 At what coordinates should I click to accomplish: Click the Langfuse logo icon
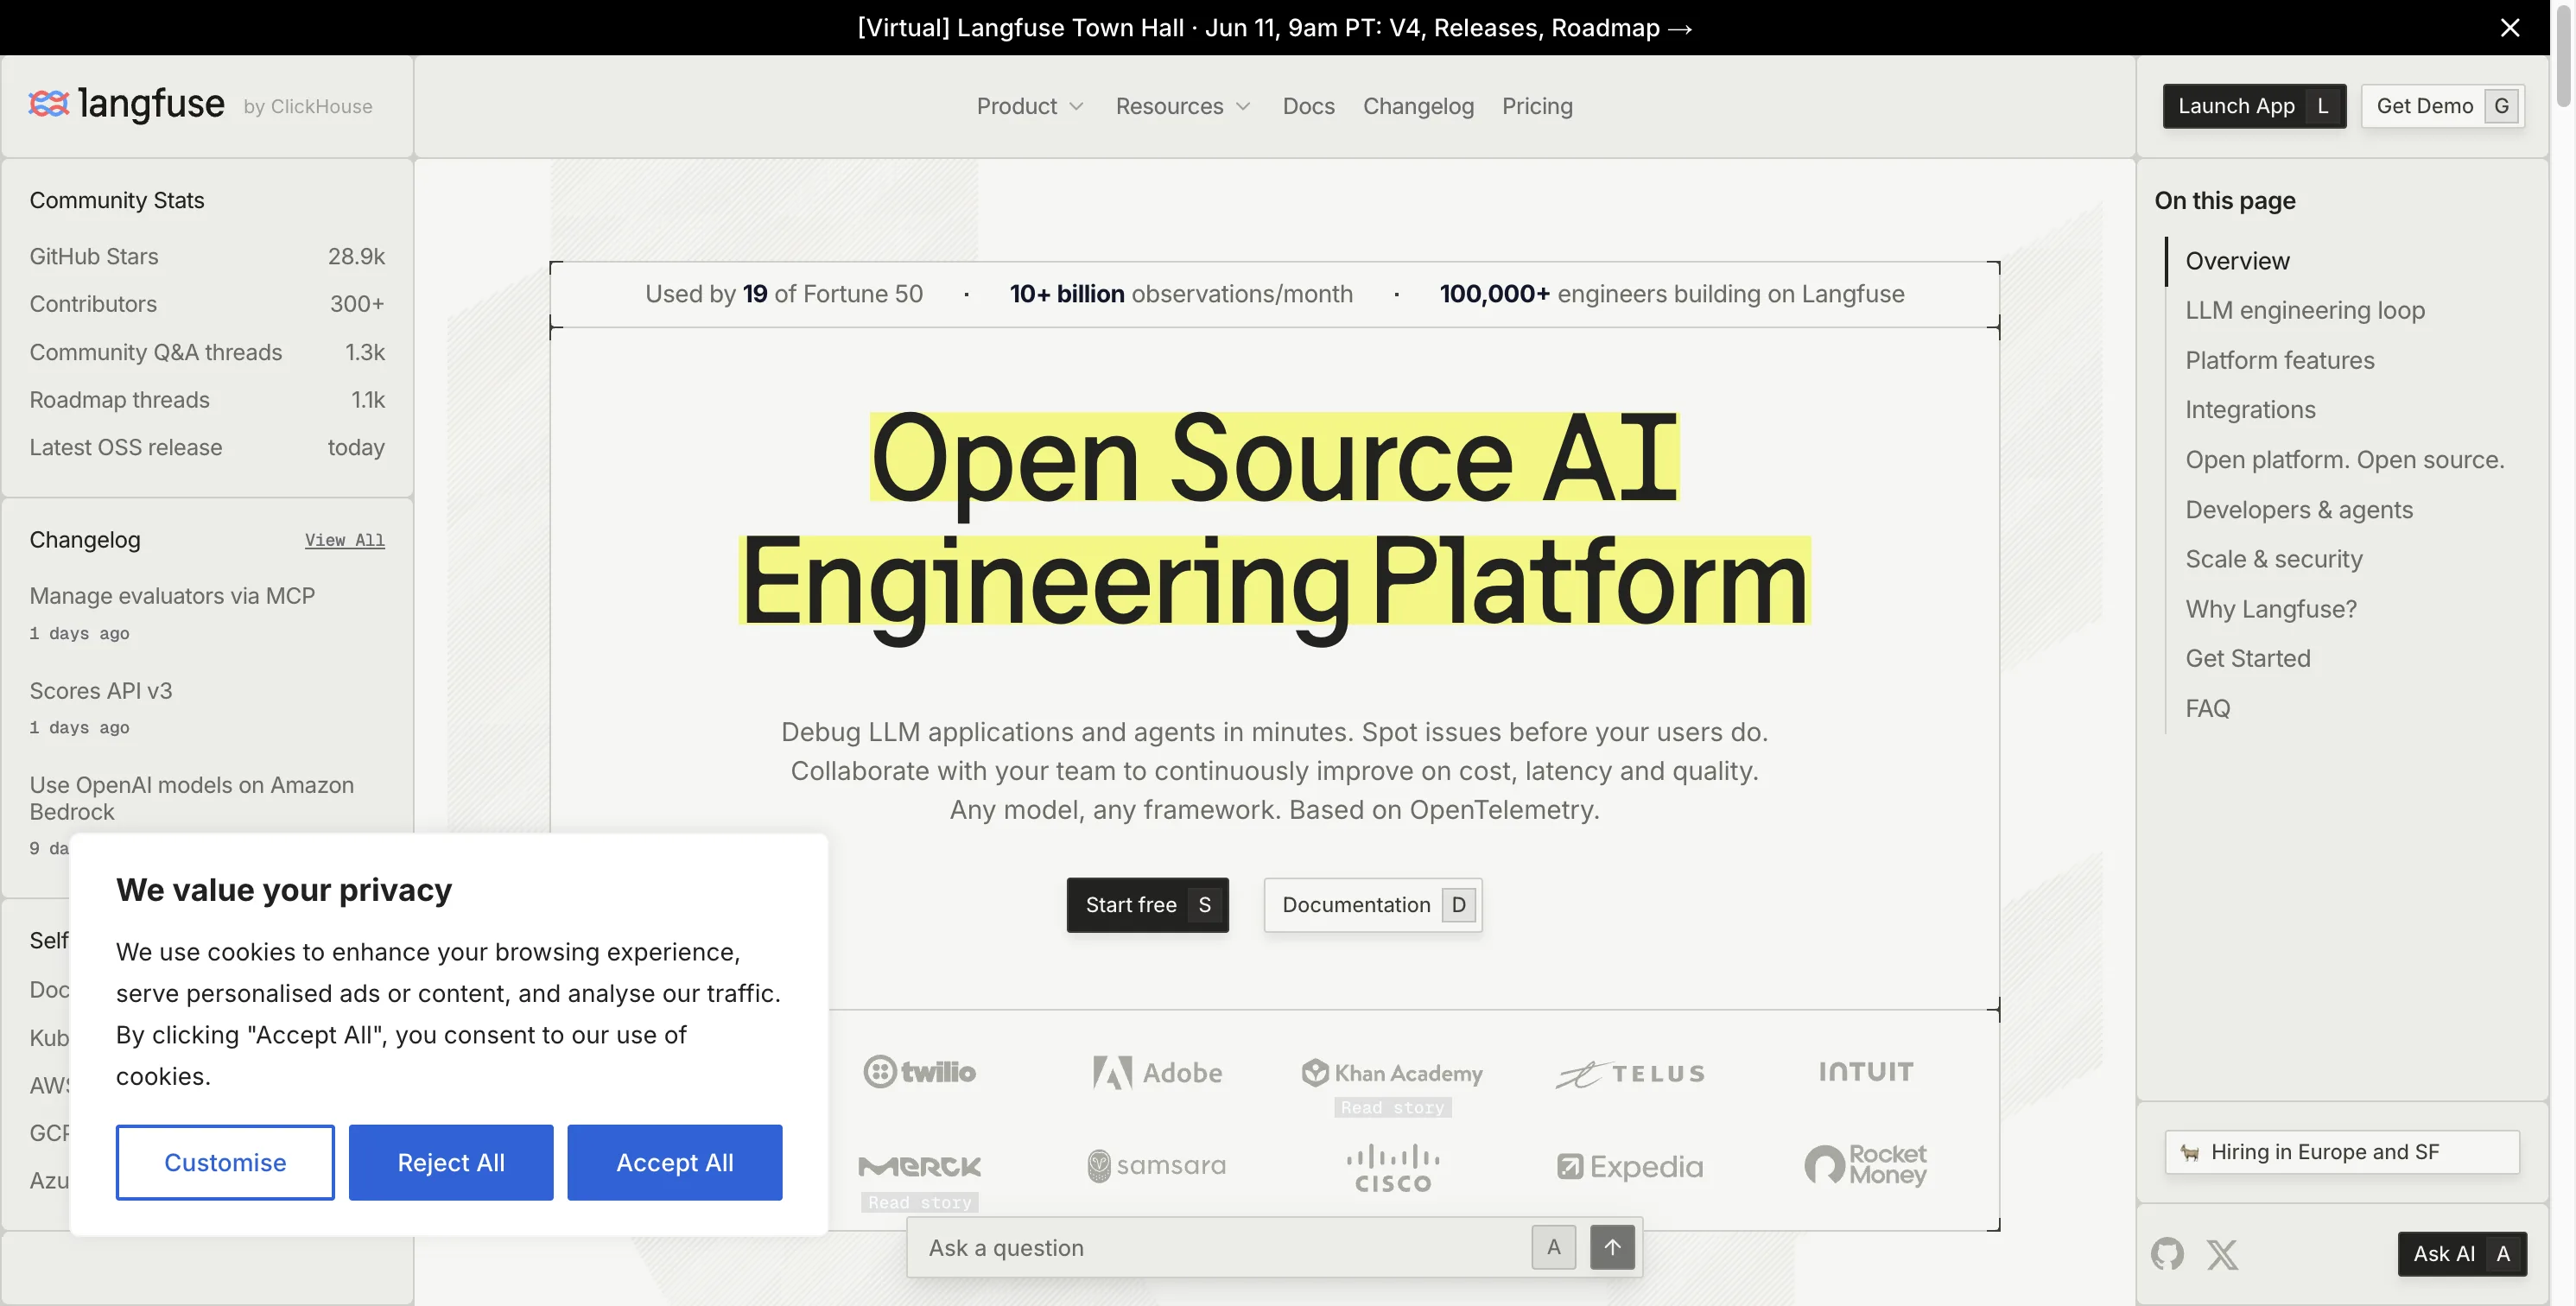[x=48, y=103]
